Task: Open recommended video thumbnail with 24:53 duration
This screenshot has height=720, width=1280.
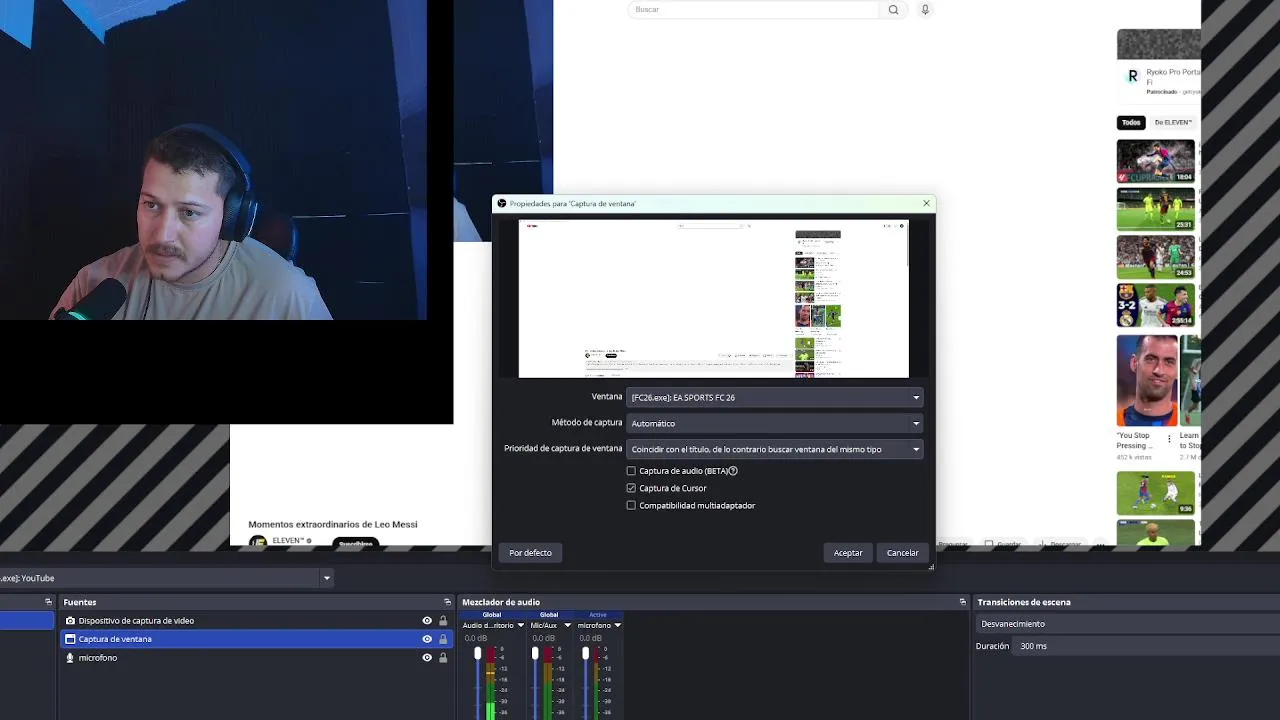Action: (x=1155, y=258)
